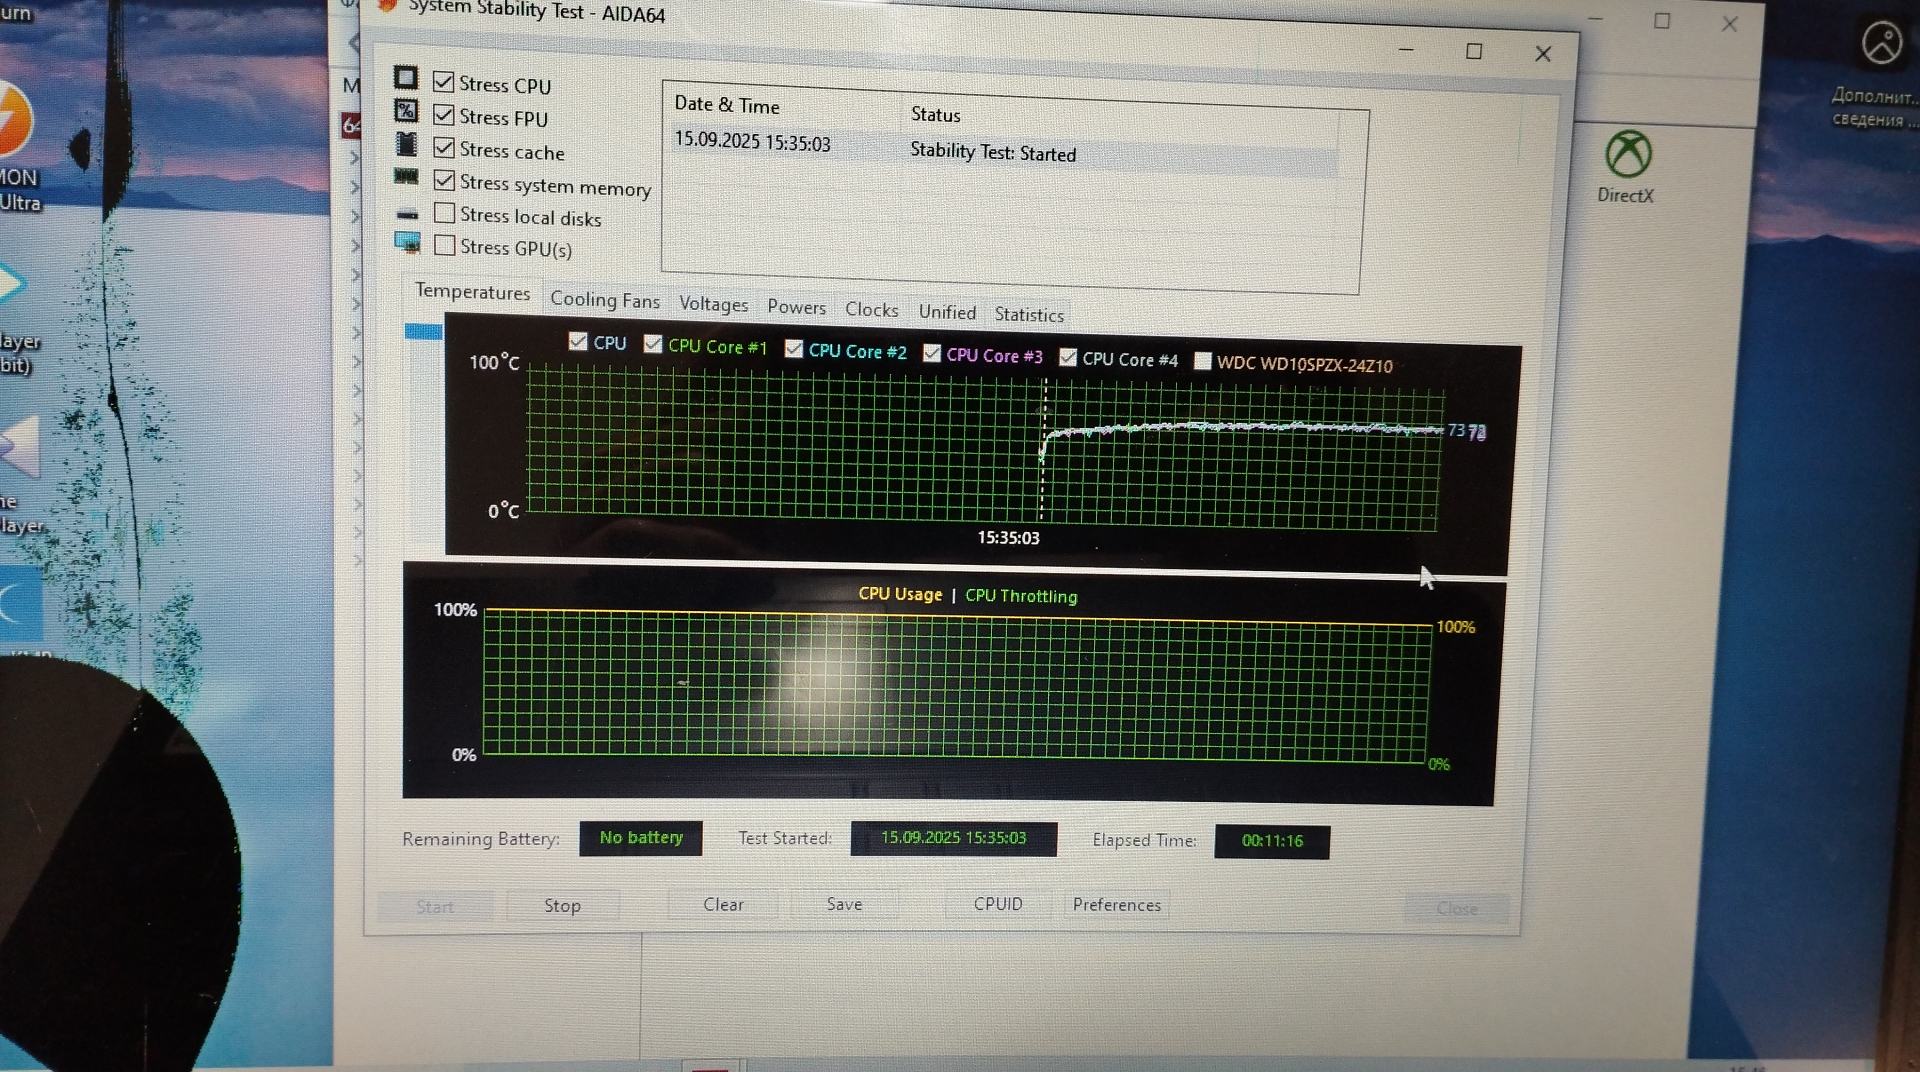This screenshot has height=1072, width=1920.
Task: Switch to the Cooling Fans tab
Action: pyautogui.click(x=604, y=300)
